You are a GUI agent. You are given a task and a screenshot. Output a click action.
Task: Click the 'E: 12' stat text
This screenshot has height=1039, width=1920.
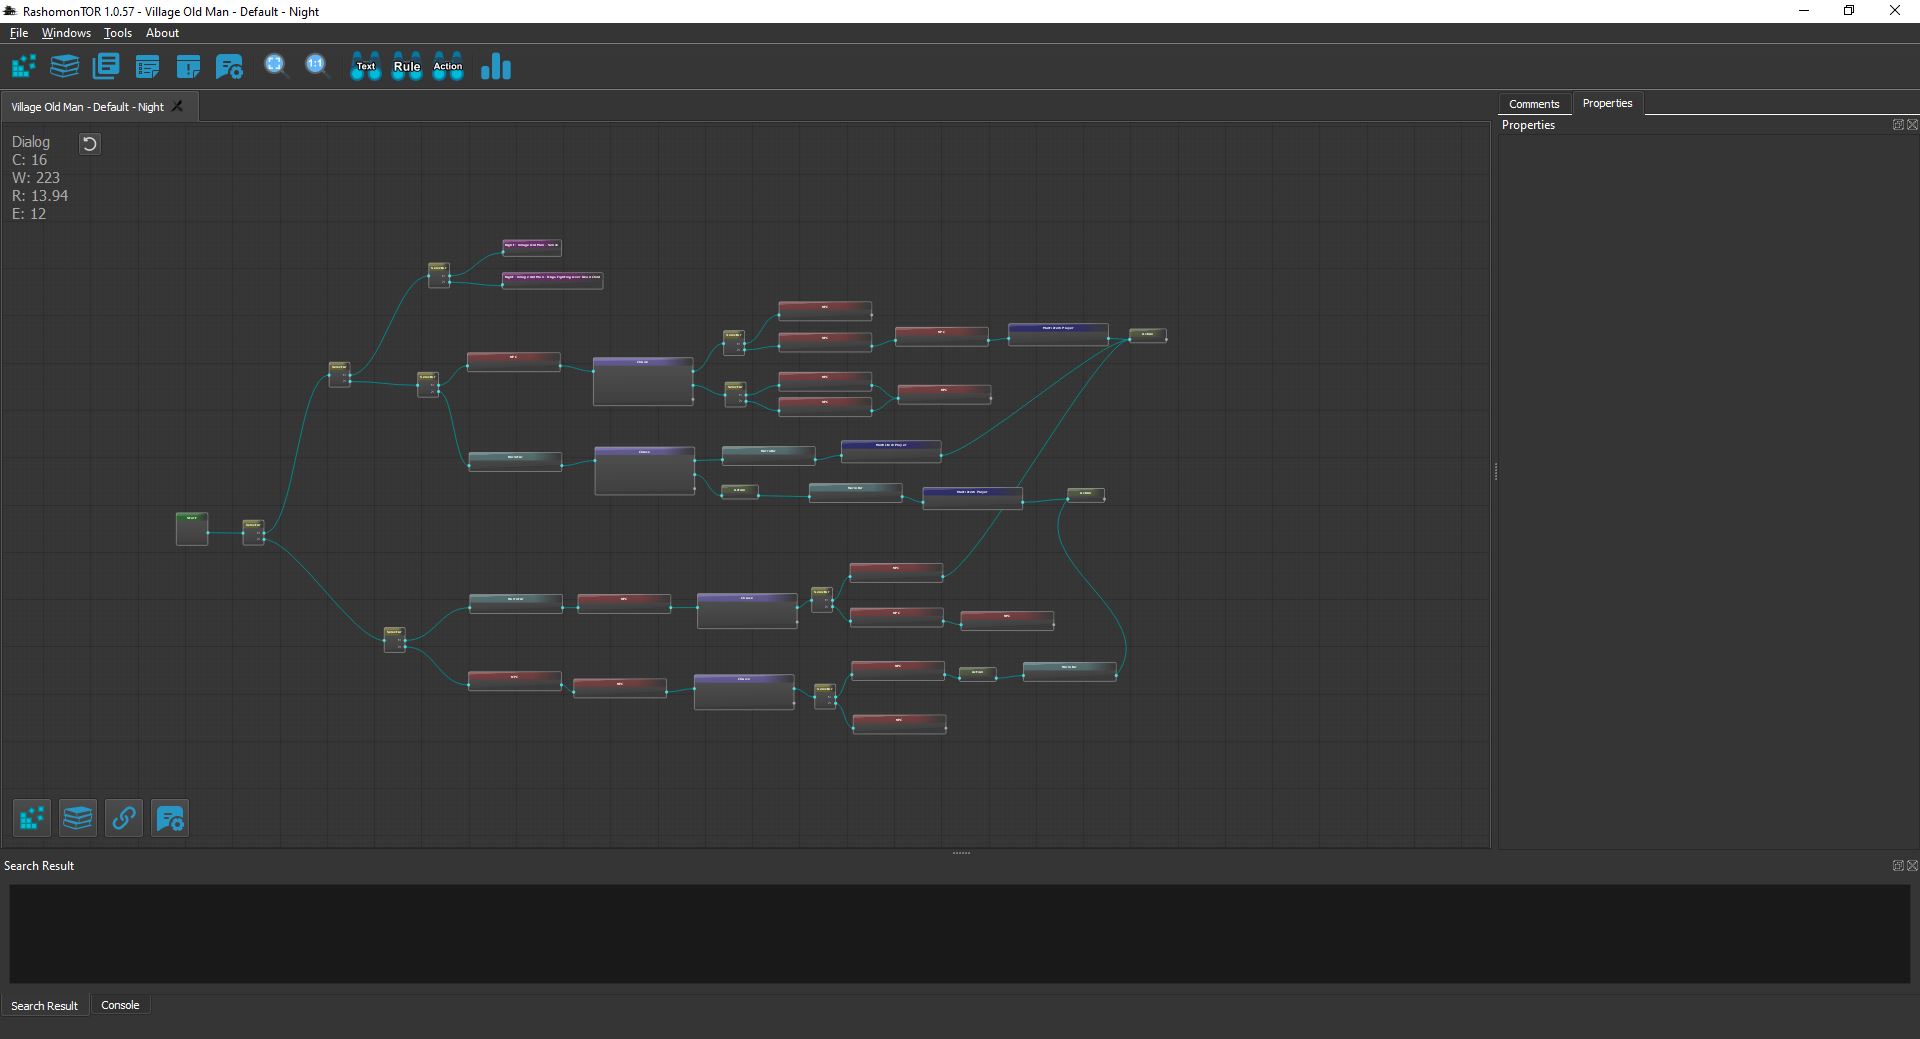pos(29,214)
